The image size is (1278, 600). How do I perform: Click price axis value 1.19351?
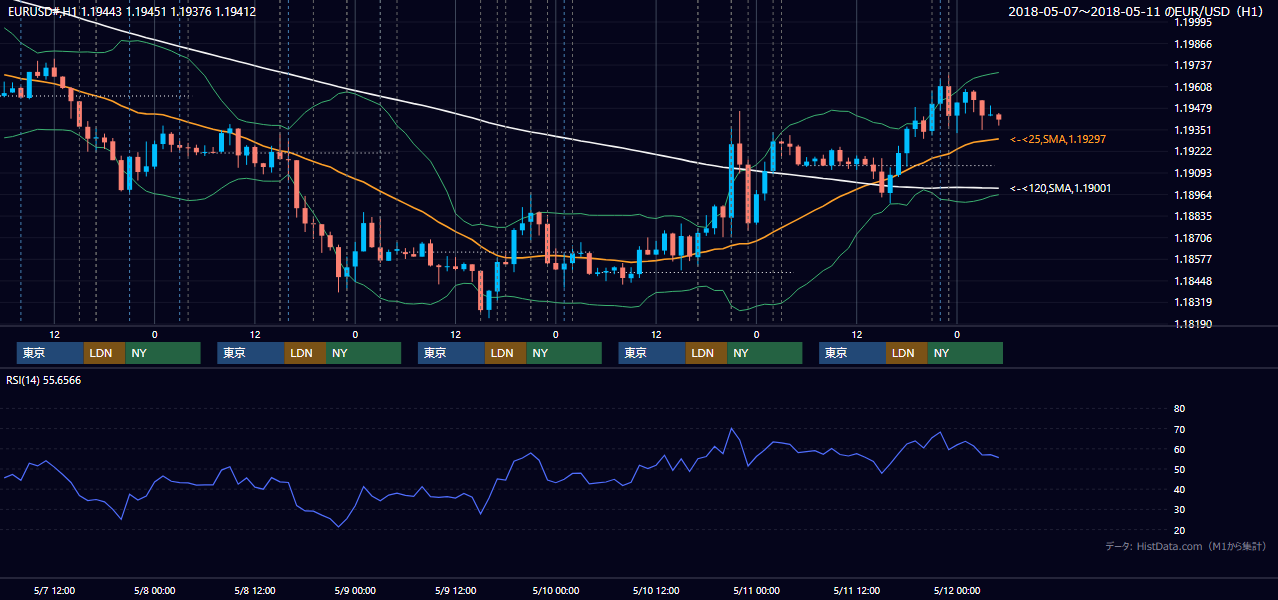[x=1193, y=130]
